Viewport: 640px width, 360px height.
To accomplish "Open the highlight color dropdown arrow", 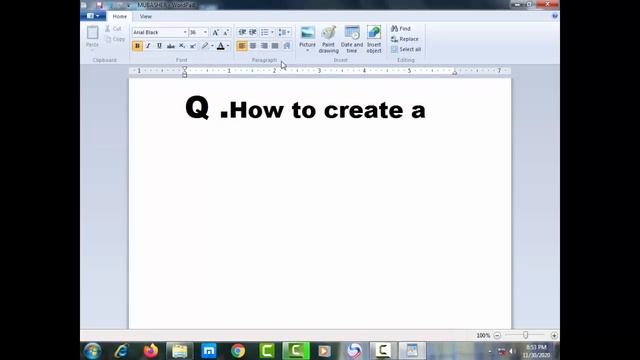I will click(x=212, y=46).
